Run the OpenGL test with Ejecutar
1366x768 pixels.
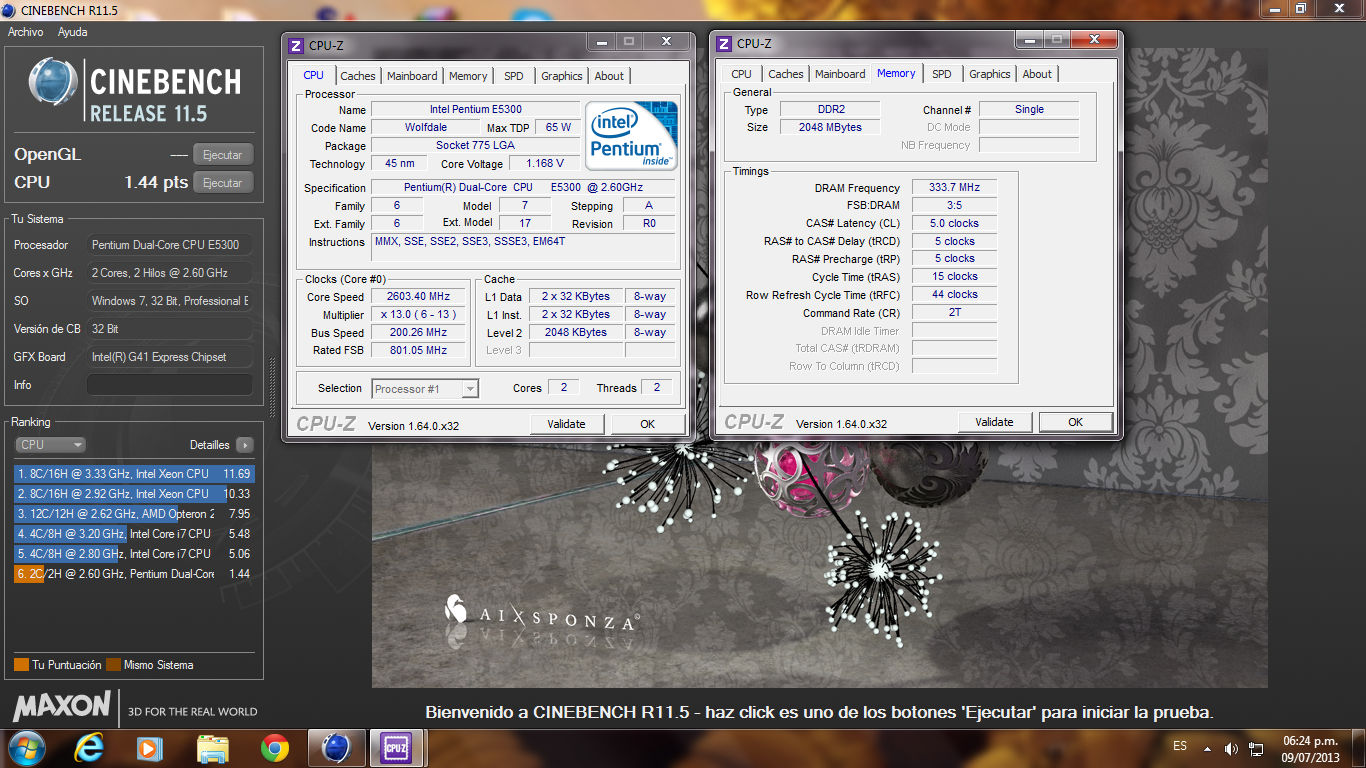click(x=223, y=155)
